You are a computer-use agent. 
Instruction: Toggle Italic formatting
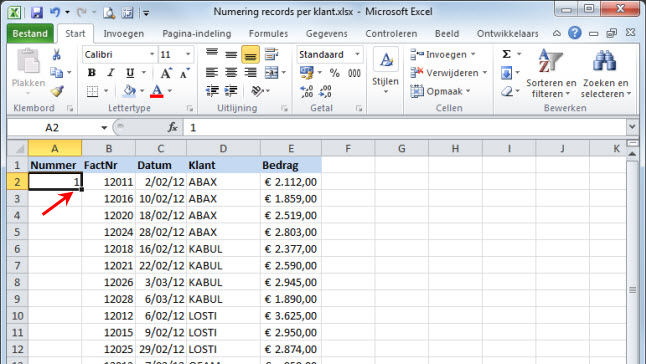[110, 73]
